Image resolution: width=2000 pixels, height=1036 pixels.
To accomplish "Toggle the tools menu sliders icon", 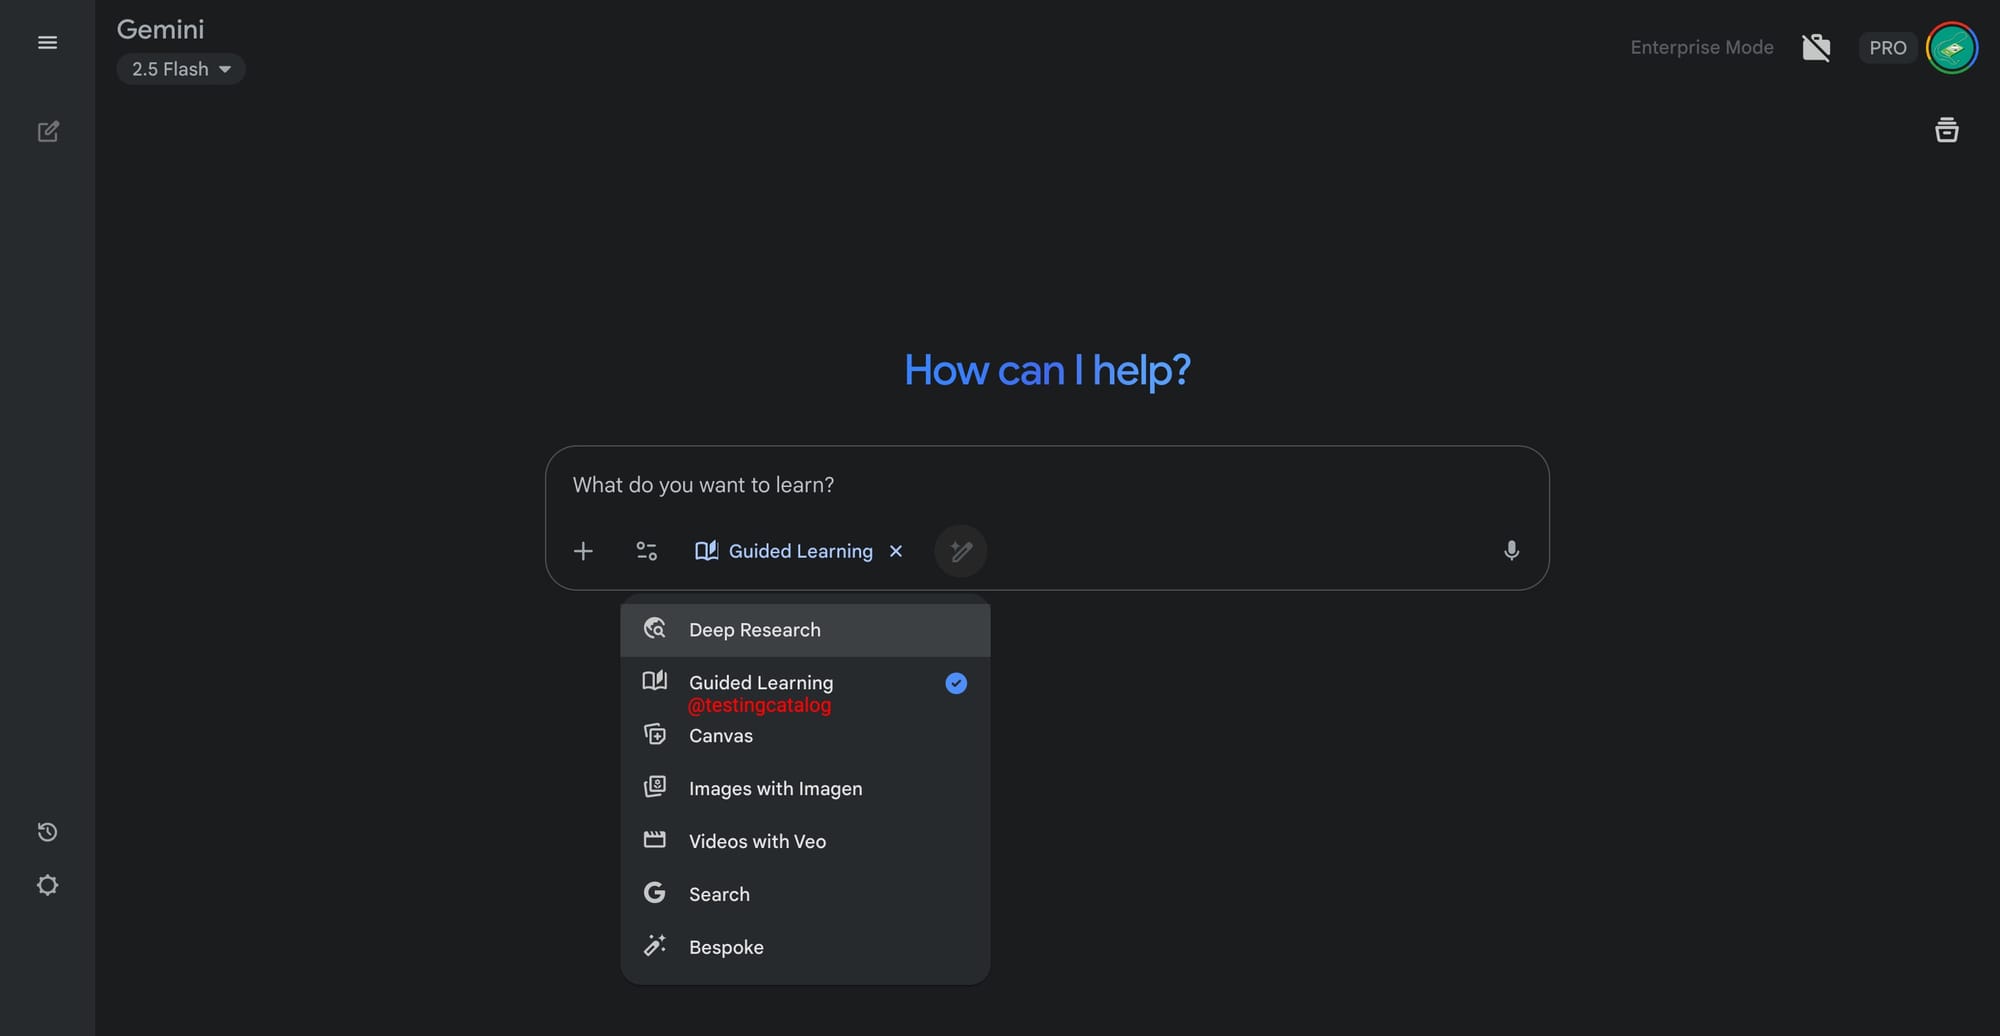I will pyautogui.click(x=647, y=551).
